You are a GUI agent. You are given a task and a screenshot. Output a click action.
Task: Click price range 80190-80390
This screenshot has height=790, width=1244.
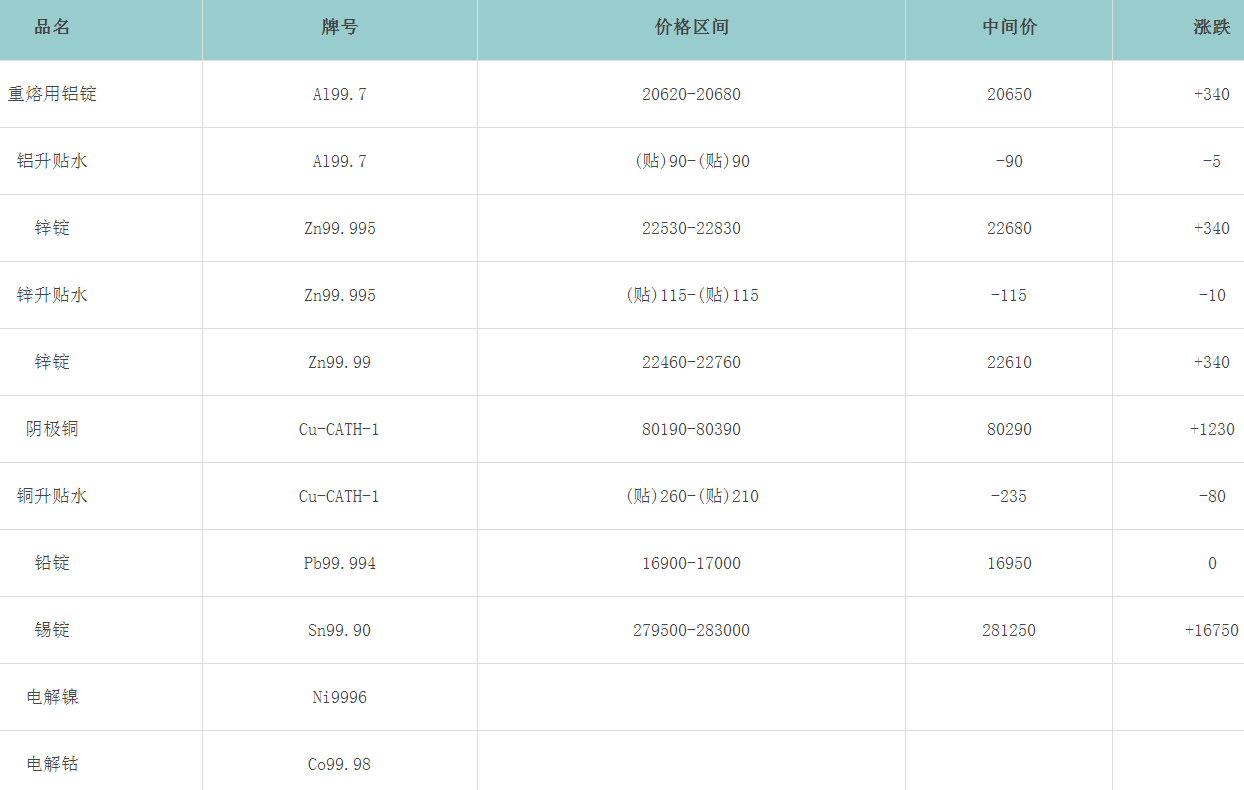coord(691,429)
